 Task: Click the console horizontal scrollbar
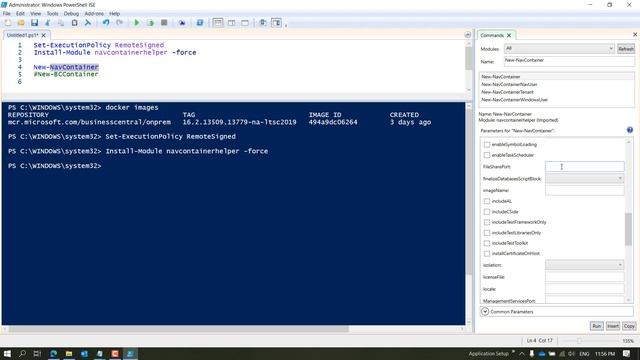[179, 329]
